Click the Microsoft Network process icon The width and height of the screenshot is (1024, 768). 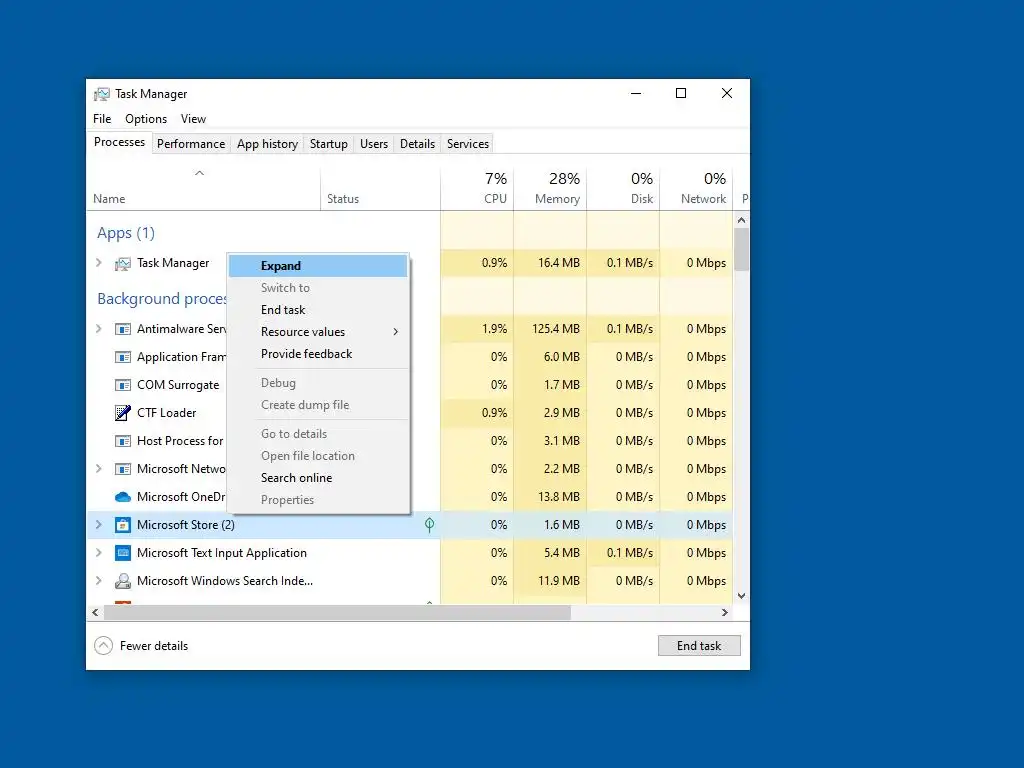[x=123, y=470]
